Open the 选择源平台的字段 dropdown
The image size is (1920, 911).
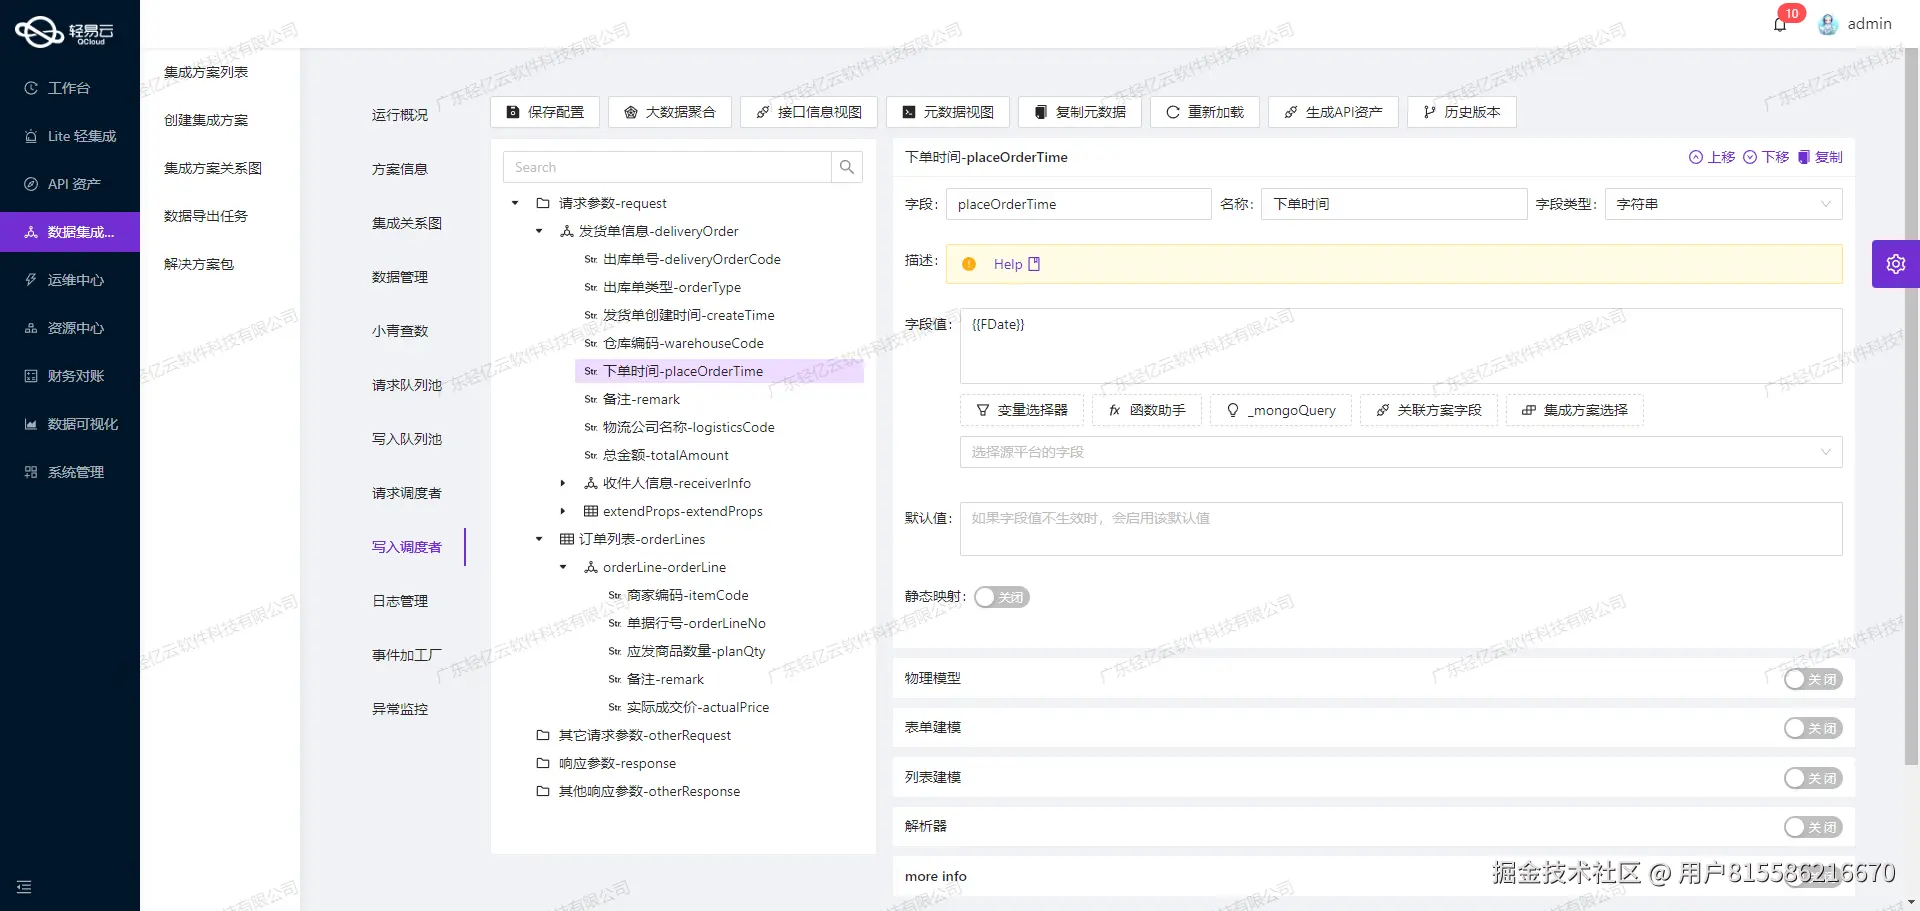[x=1399, y=452]
